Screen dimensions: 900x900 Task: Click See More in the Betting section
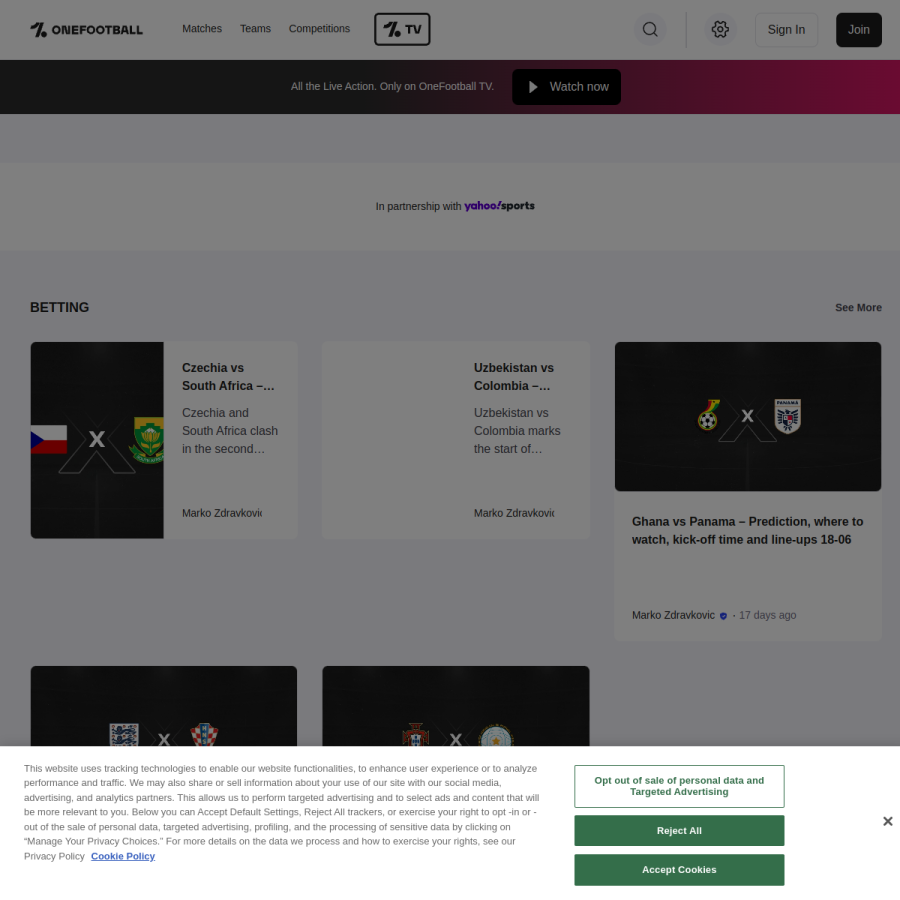858,308
